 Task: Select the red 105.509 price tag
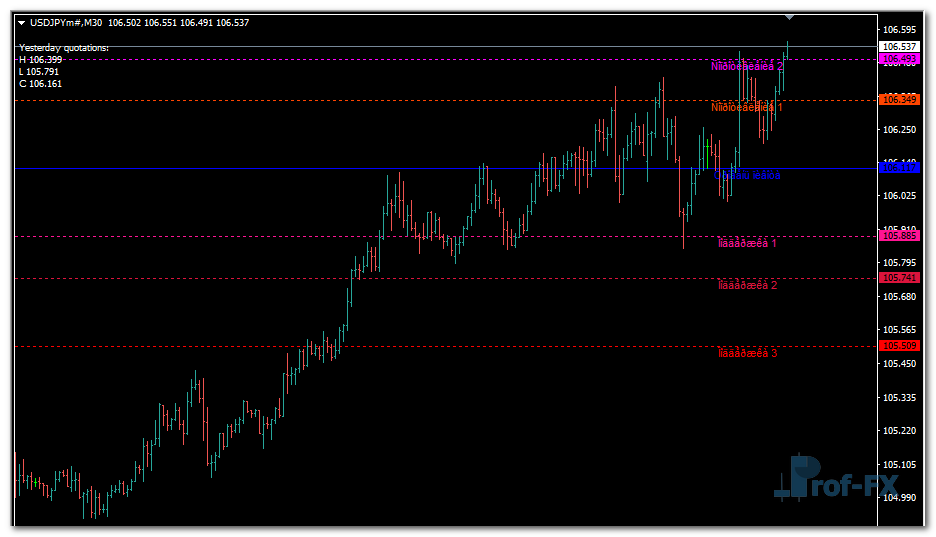[899, 346]
